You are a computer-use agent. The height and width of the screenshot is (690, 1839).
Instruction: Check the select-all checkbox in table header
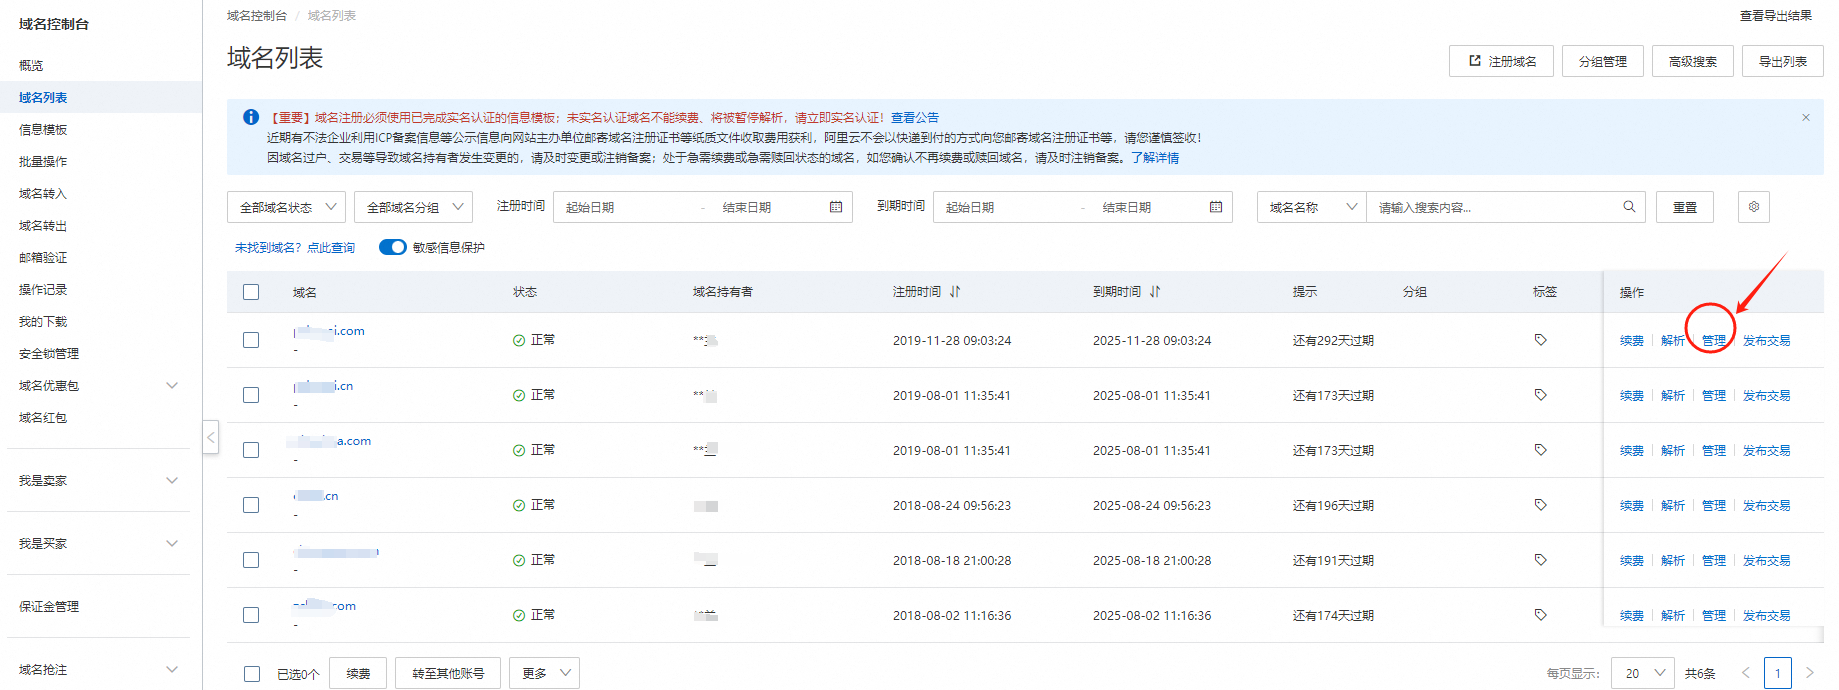251,292
